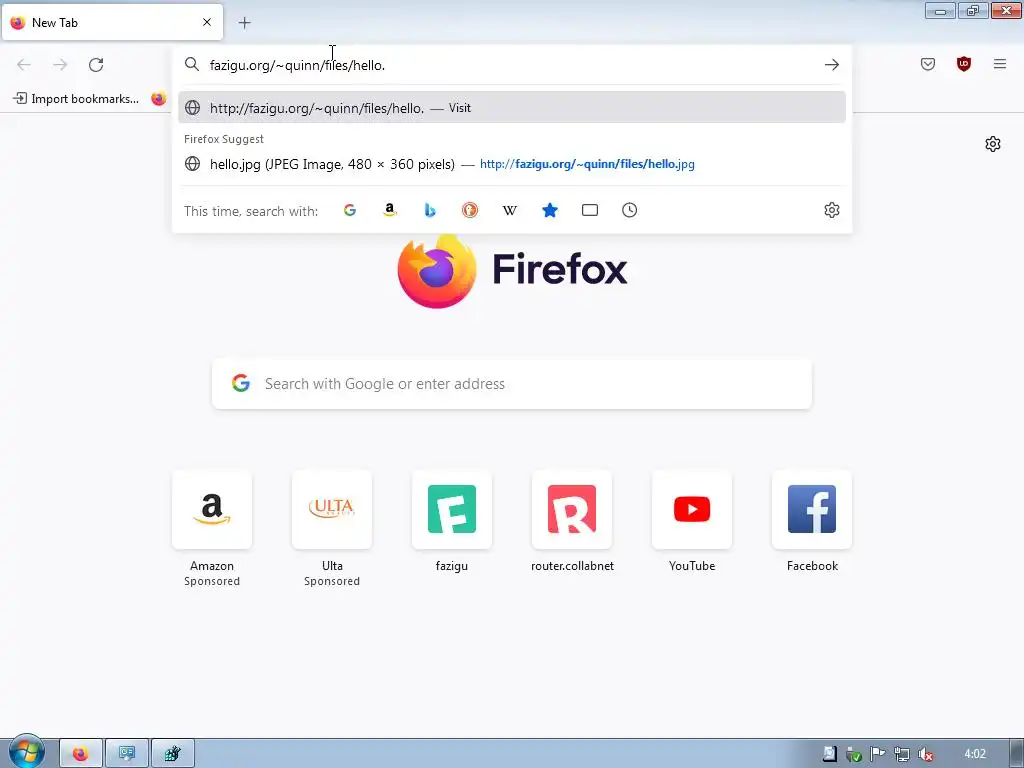Select the New Tab tab

pyautogui.click(x=112, y=22)
